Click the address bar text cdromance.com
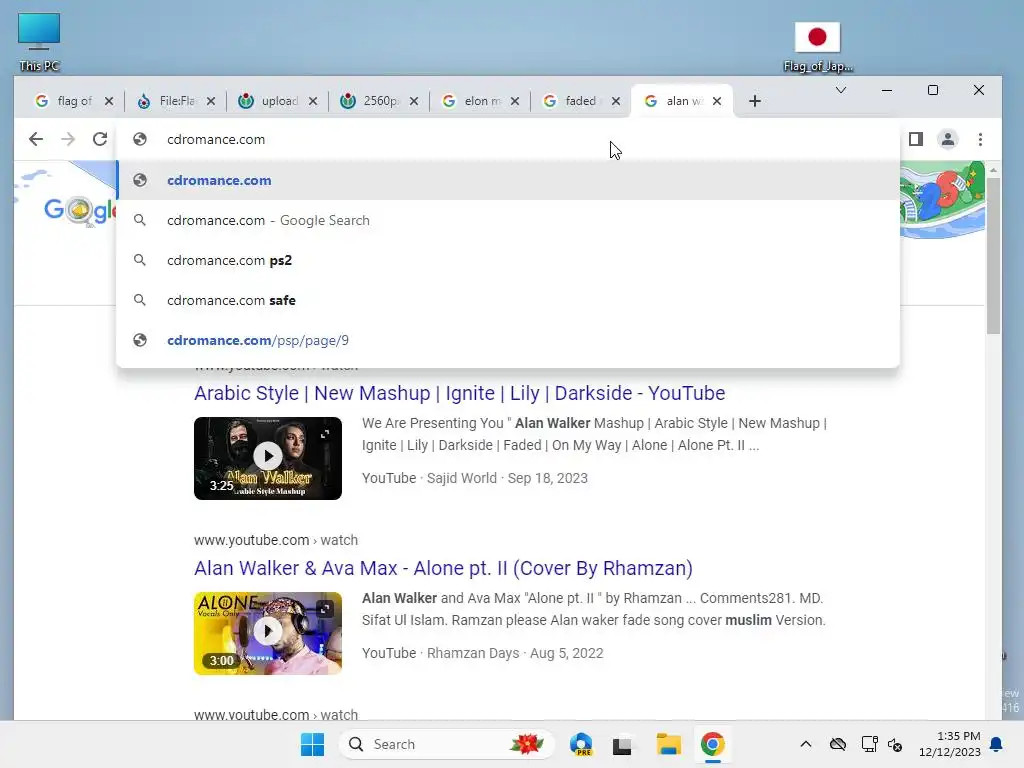Image resolution: width=1024 pixels, height=768 pixels. click(x=216, y=139)
